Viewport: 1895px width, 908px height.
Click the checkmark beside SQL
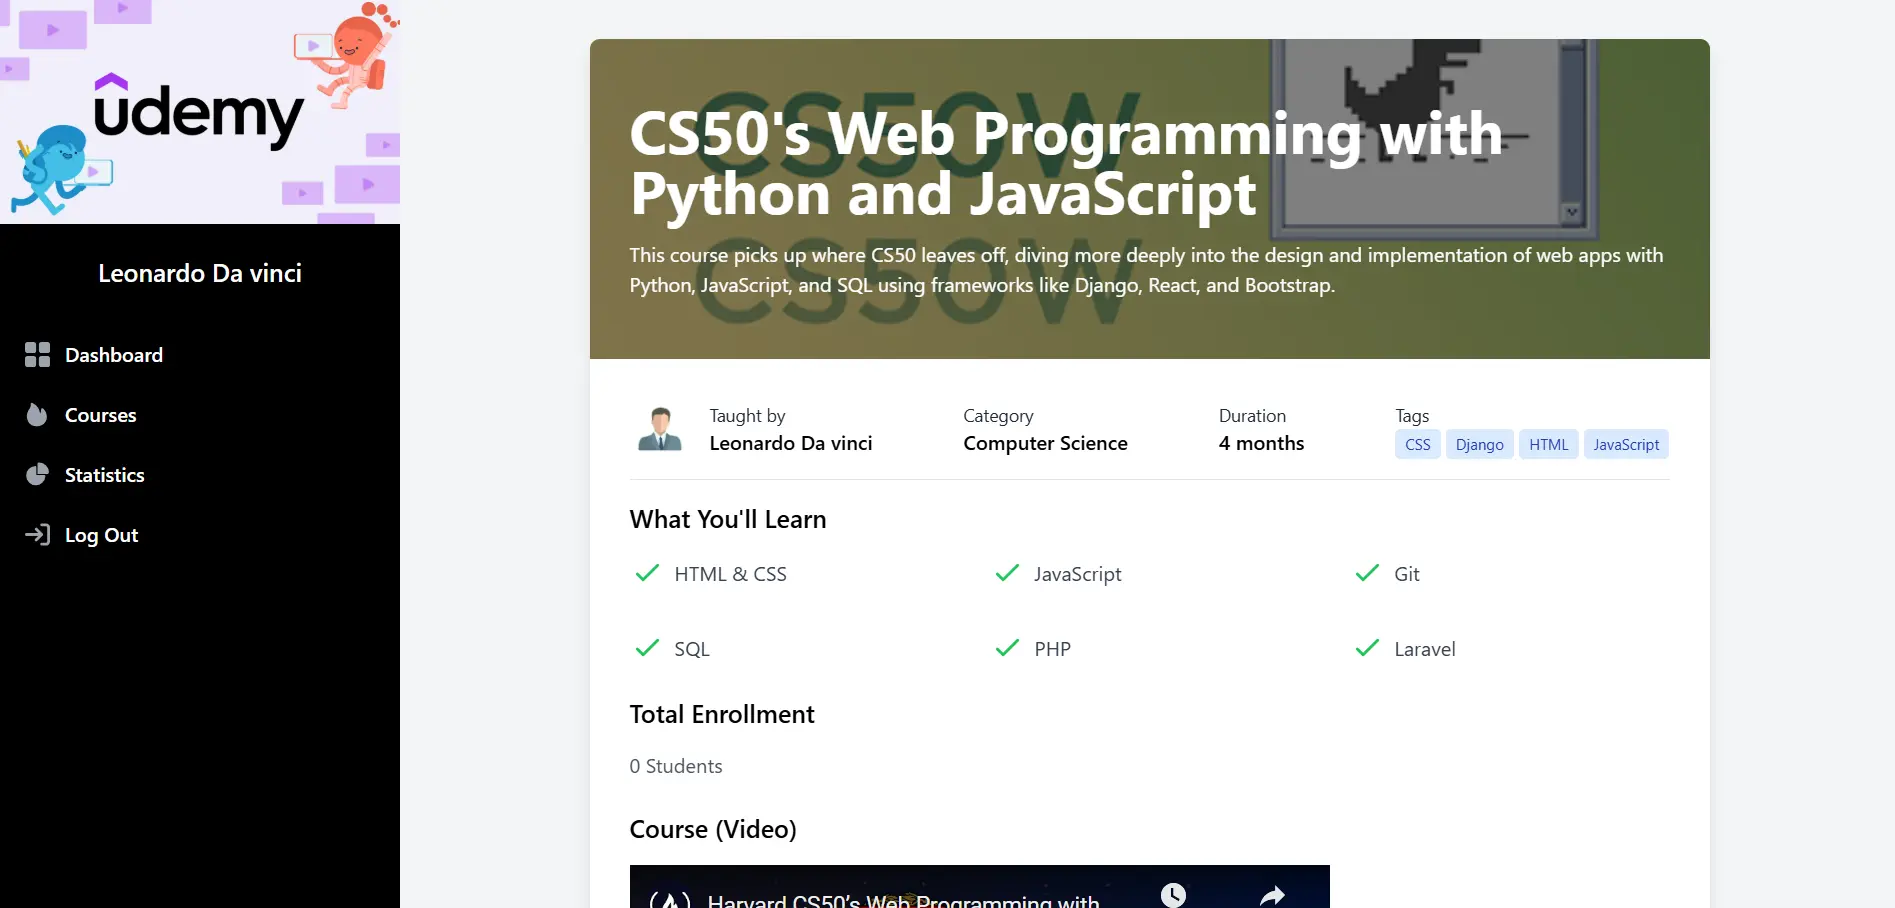point(647,648)
